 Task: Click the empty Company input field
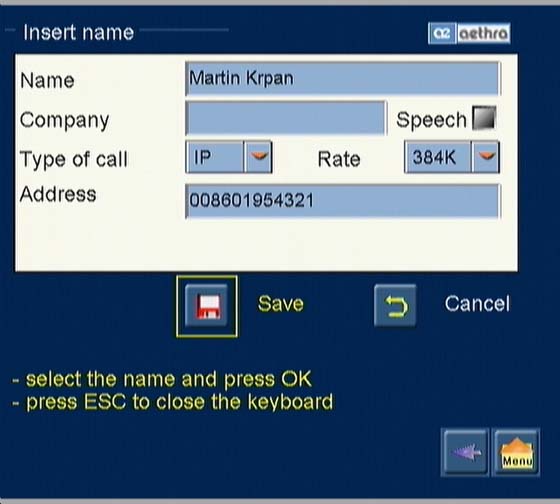286,118
